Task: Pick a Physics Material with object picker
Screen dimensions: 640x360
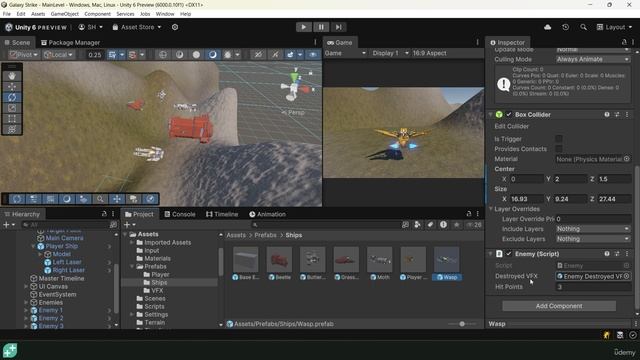Action: (x=627, y=159)
